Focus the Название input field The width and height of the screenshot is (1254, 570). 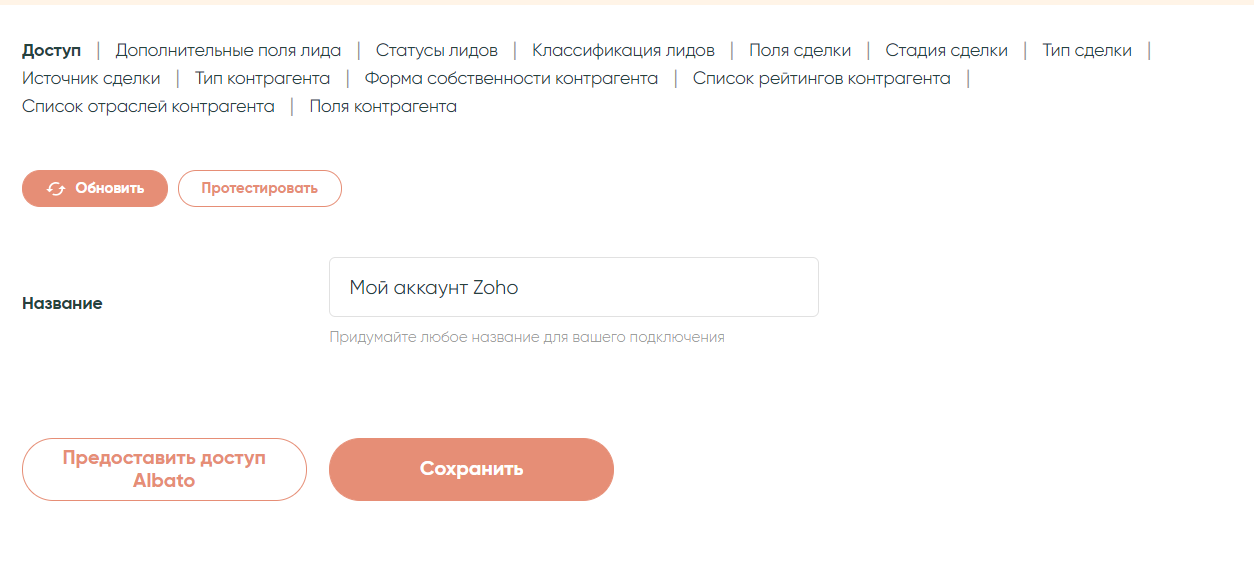(573, 288)
